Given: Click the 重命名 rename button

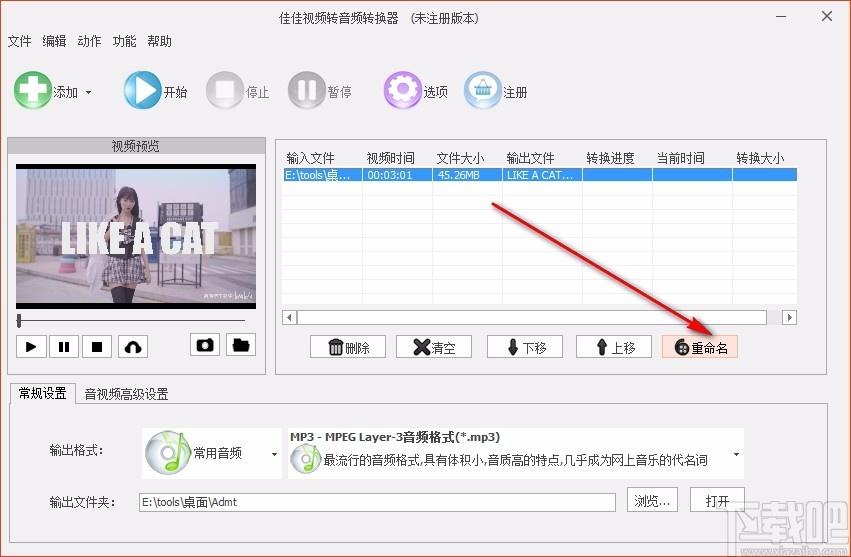Looking at the screenshot, I should tap(700, 347).
